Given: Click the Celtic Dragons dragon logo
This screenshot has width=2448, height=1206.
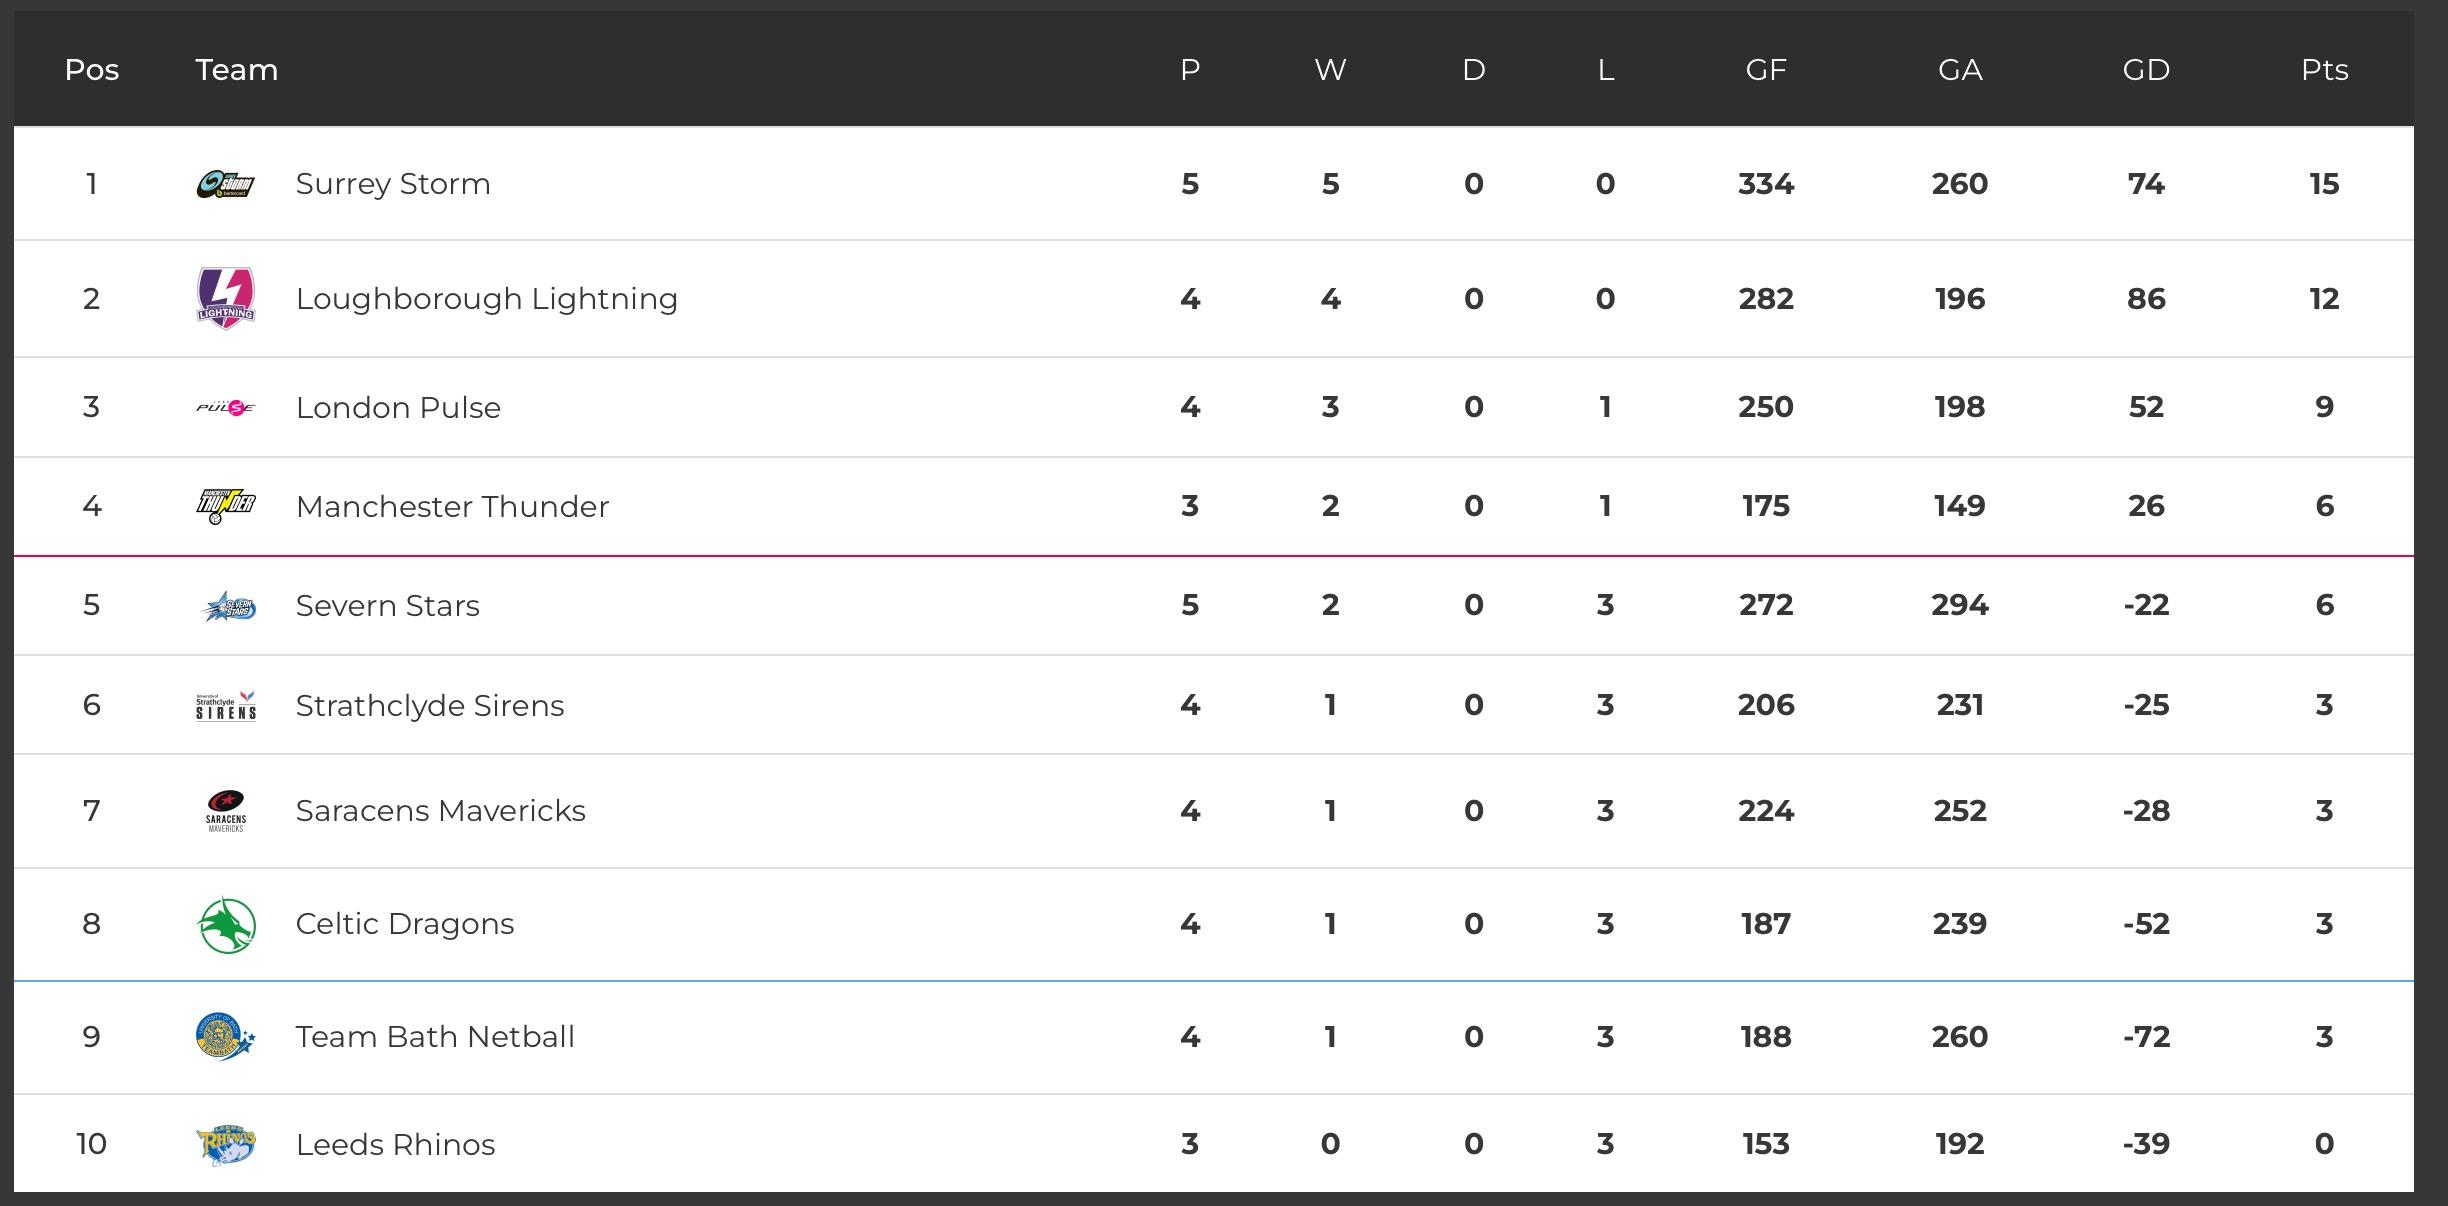Looking at the screenshot, I should pyautogui.click(x=227, y=925).
